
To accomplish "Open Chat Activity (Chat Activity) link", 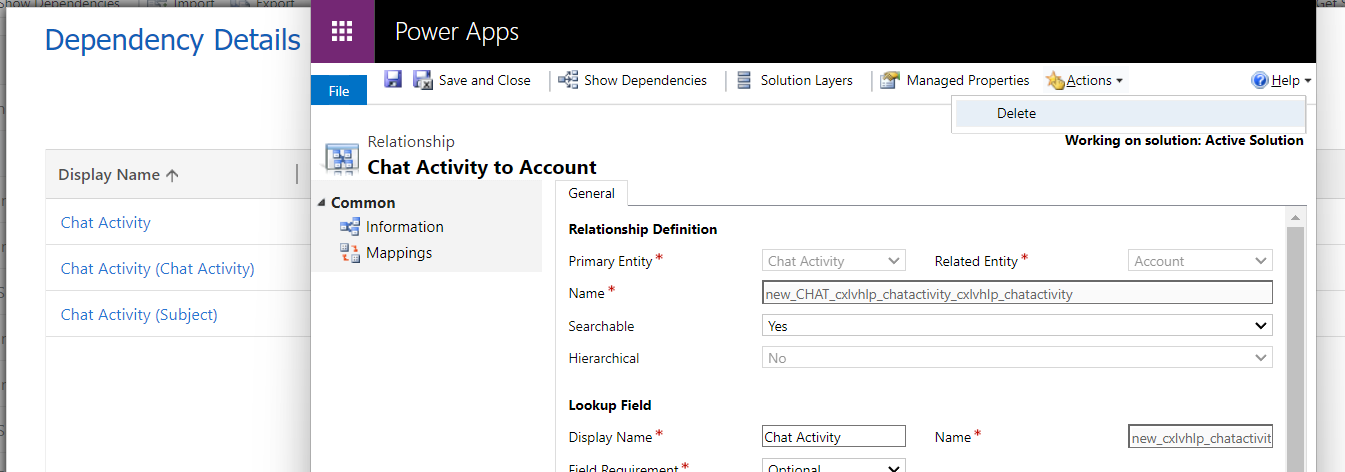I will (157, 269).
